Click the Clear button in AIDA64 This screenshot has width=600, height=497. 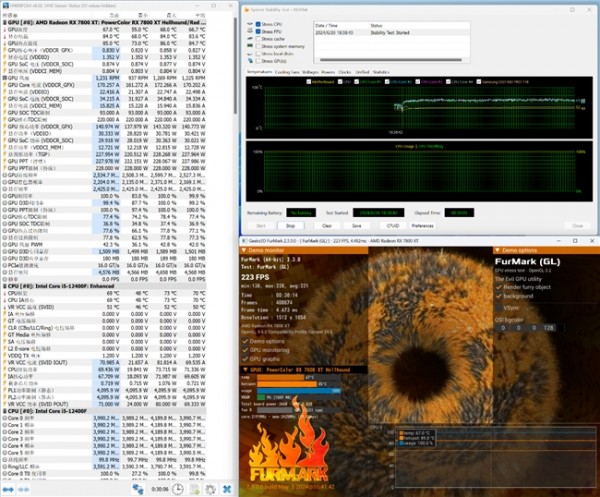[326, 226]
